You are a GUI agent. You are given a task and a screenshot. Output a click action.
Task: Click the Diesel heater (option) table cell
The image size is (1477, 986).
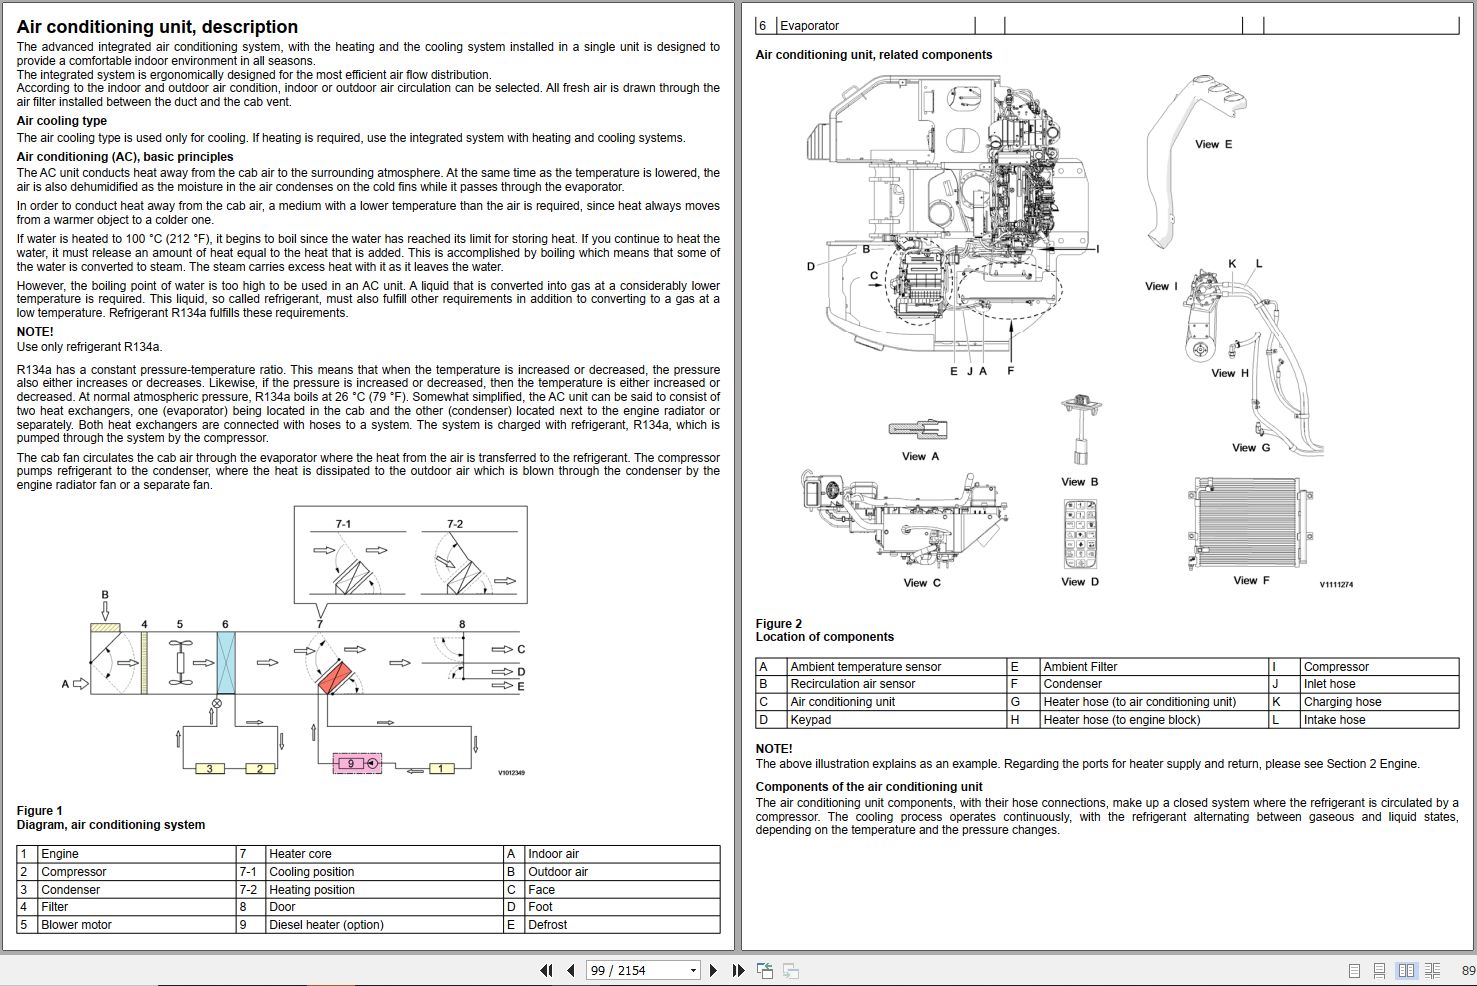[384, 925]
